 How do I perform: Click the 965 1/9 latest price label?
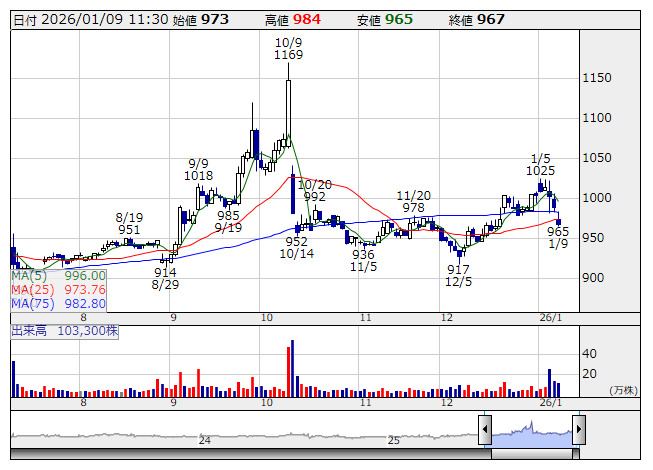coord(558,238)
